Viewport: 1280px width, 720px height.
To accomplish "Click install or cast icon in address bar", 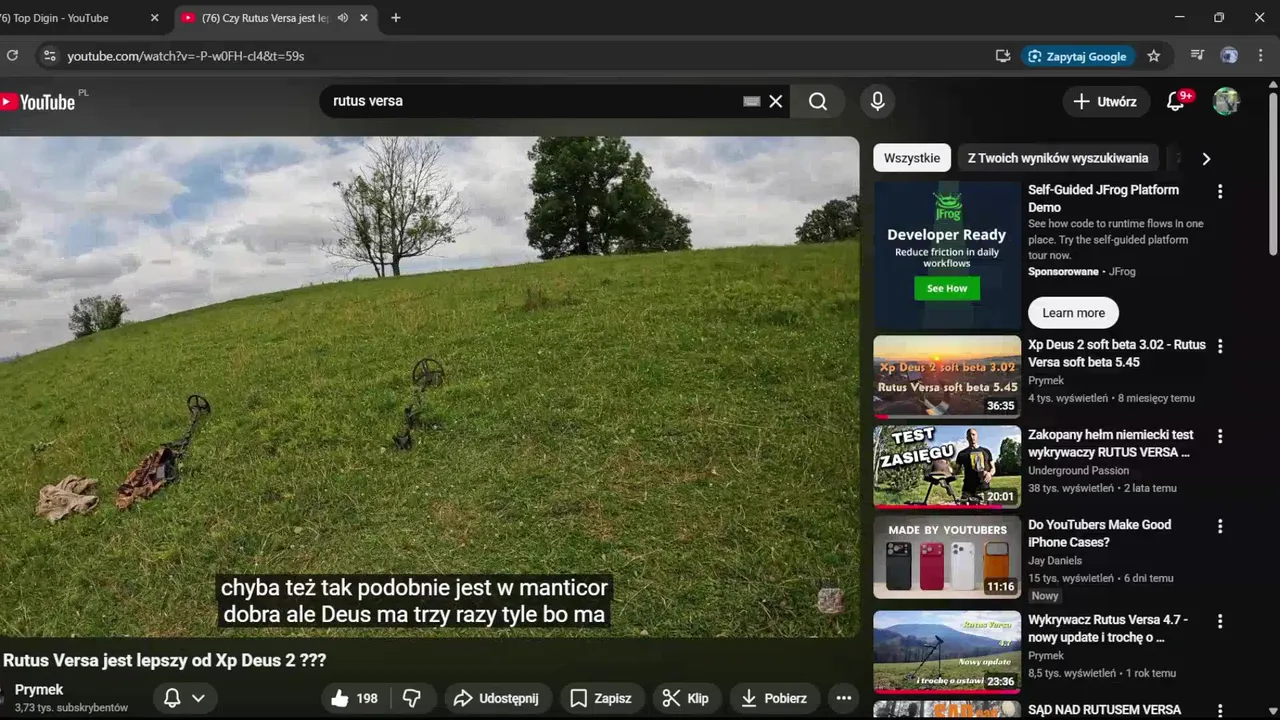I will (1003, 56).
